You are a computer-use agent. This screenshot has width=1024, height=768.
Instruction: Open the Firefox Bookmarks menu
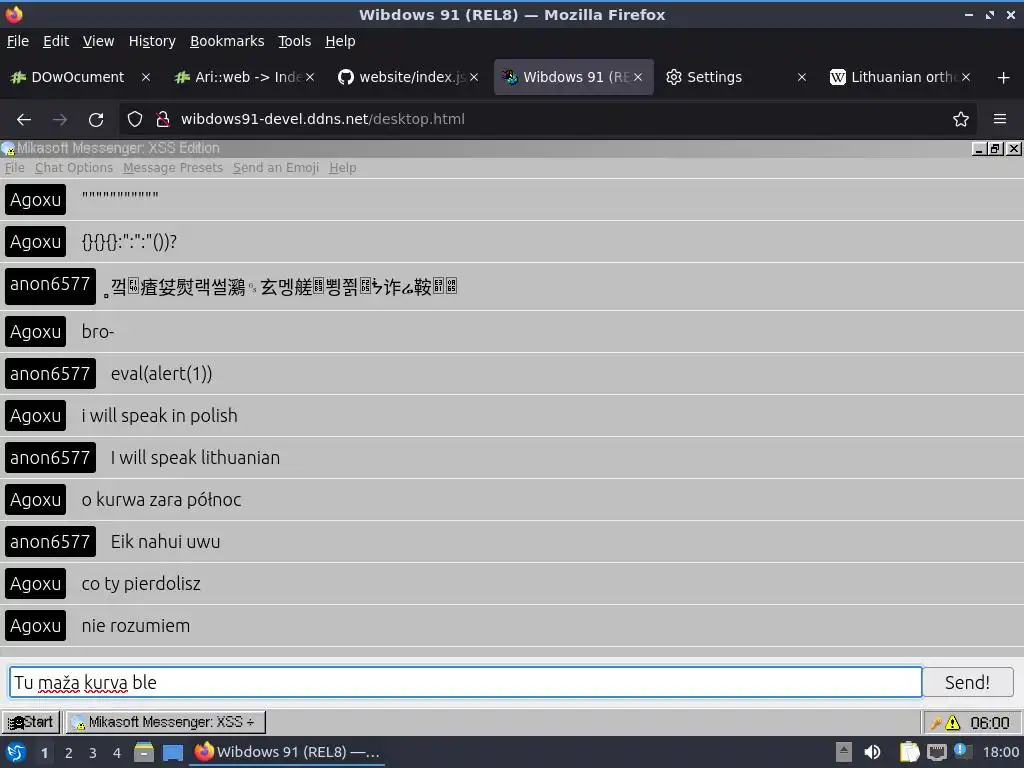tap(227, 41)
